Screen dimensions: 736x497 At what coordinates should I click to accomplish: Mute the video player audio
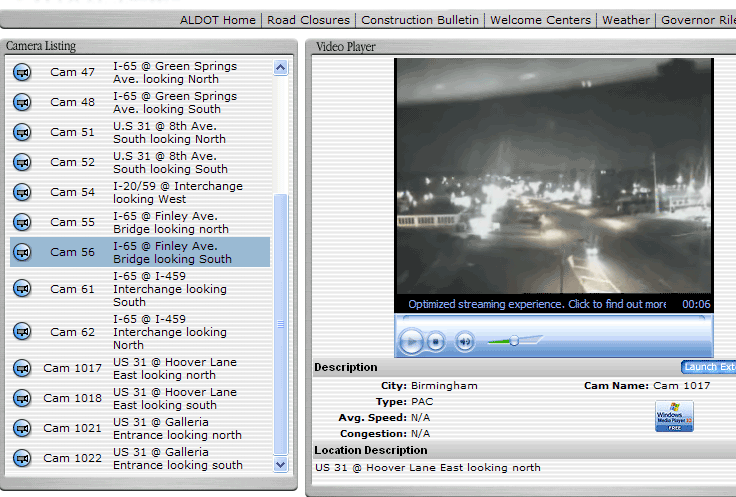(x=465, y=342)
